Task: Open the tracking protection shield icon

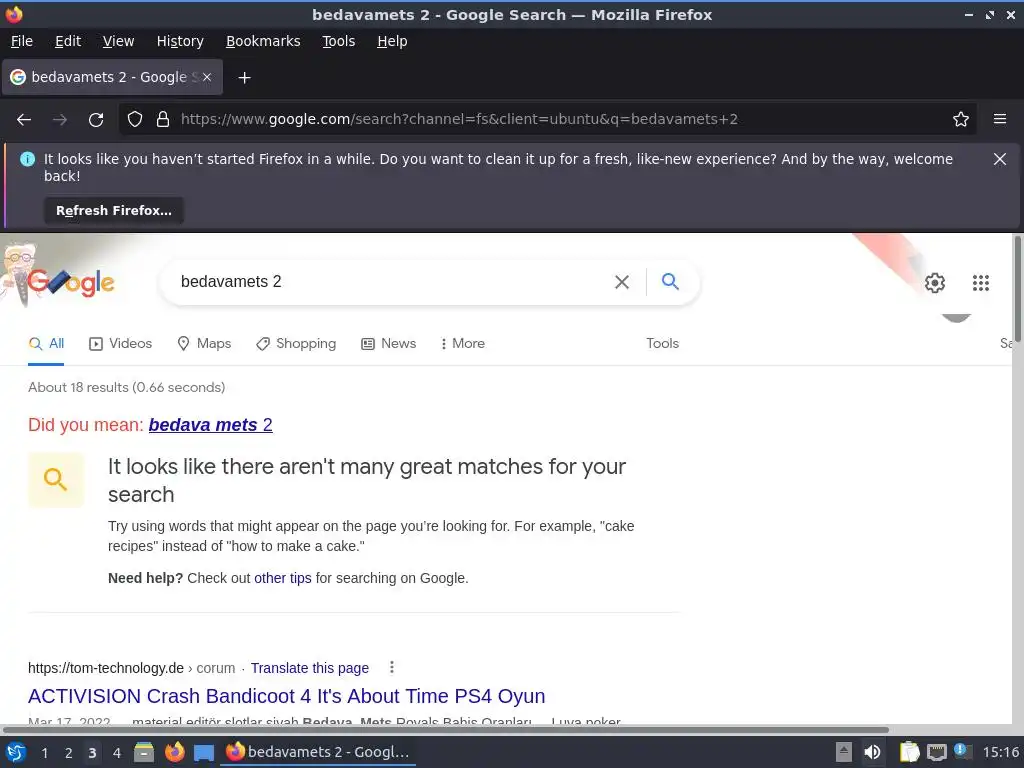Action: click(135, 119)
